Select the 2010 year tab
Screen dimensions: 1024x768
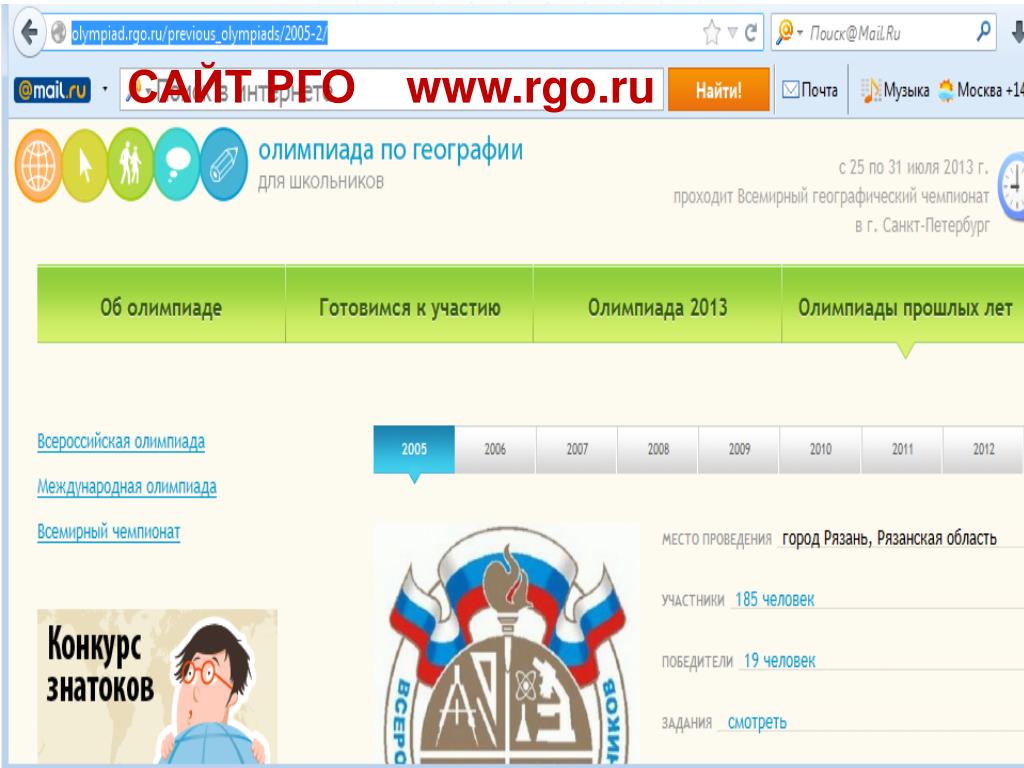(821, 449)
